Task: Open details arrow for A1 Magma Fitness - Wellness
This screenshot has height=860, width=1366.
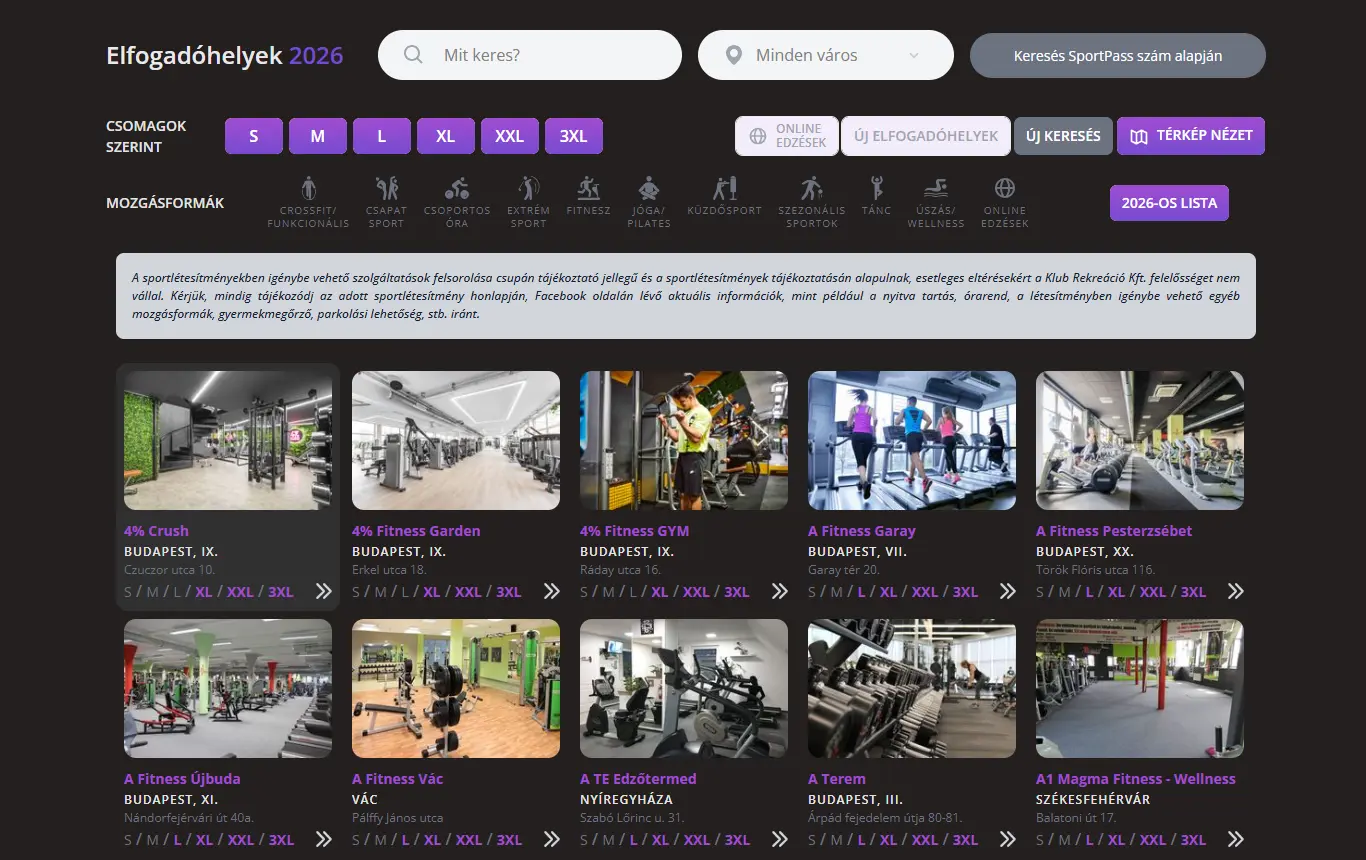Action: point(1235,839)
